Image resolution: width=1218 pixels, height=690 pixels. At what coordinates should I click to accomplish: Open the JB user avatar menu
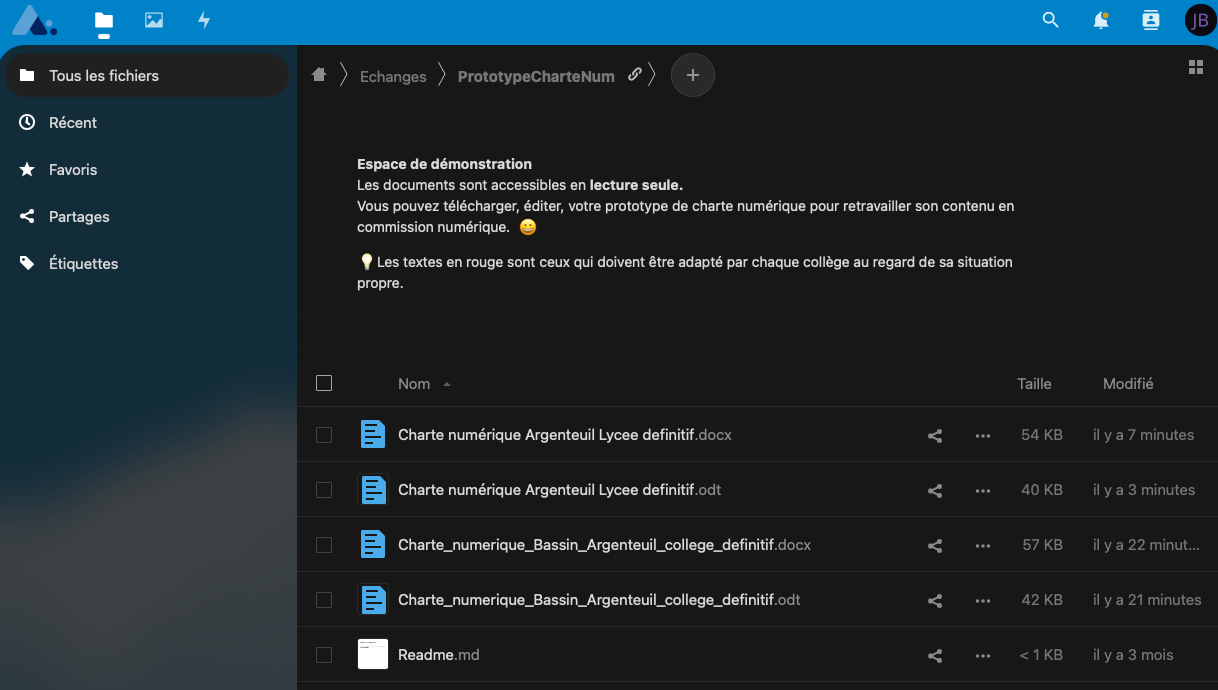click(1199, 20)
